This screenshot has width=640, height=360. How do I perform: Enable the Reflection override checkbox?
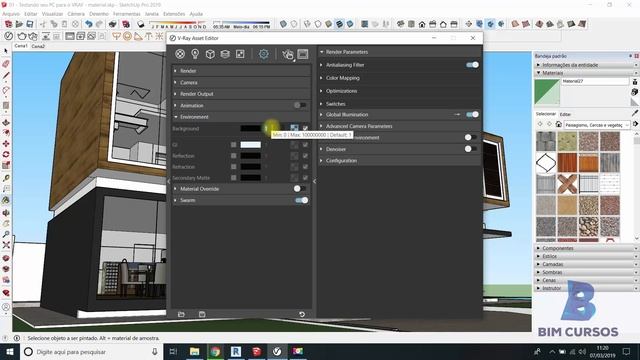[x=233, y=156]
